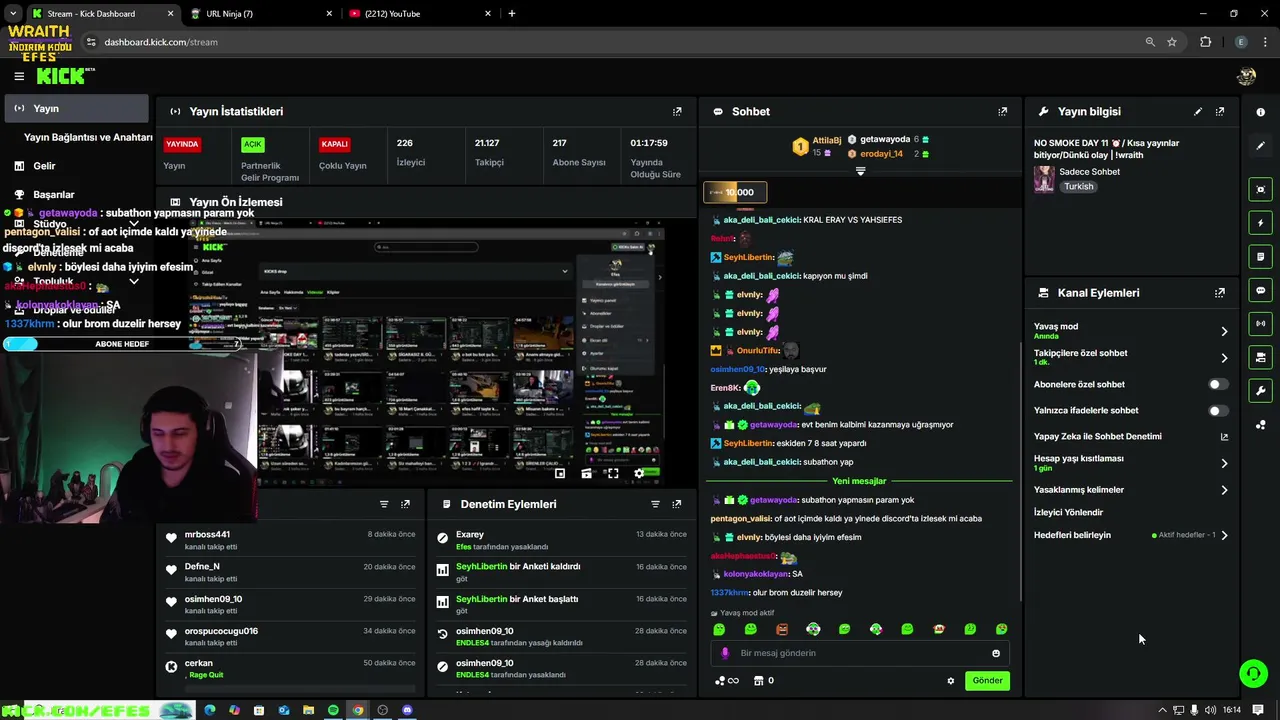This screenshot has width=1280, height=720.
Task: Click the Gönder send button
Action: point(987,681)
